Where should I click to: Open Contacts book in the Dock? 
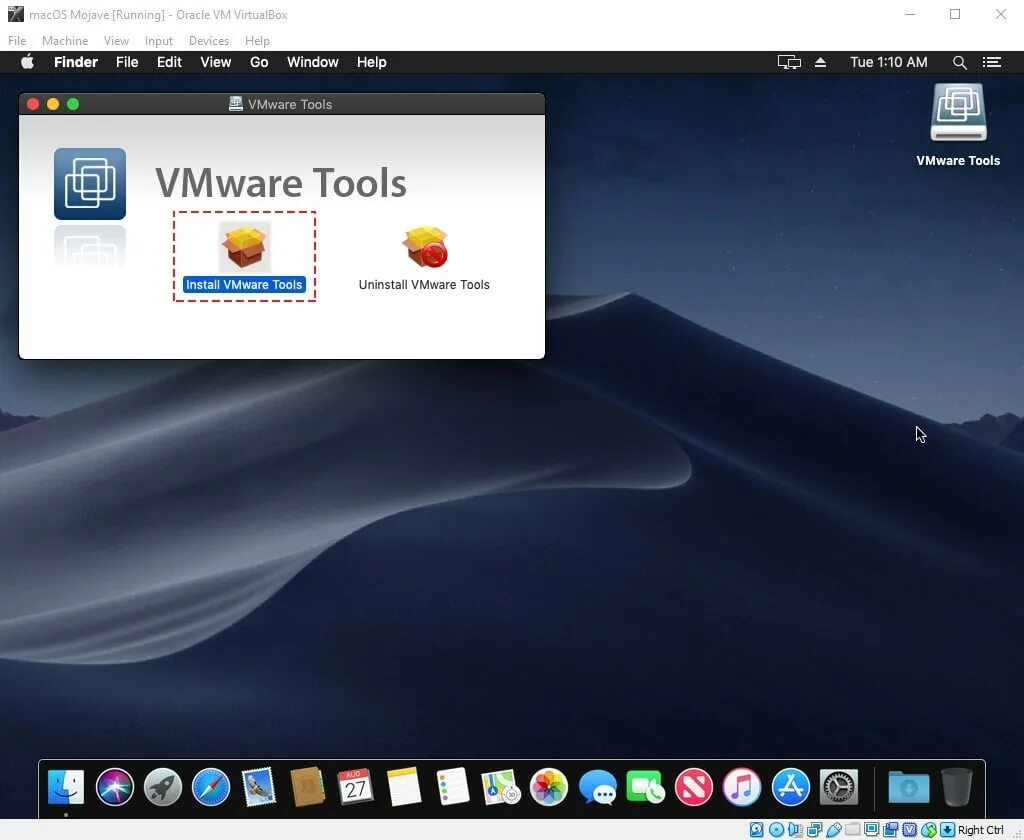[307, 786]
